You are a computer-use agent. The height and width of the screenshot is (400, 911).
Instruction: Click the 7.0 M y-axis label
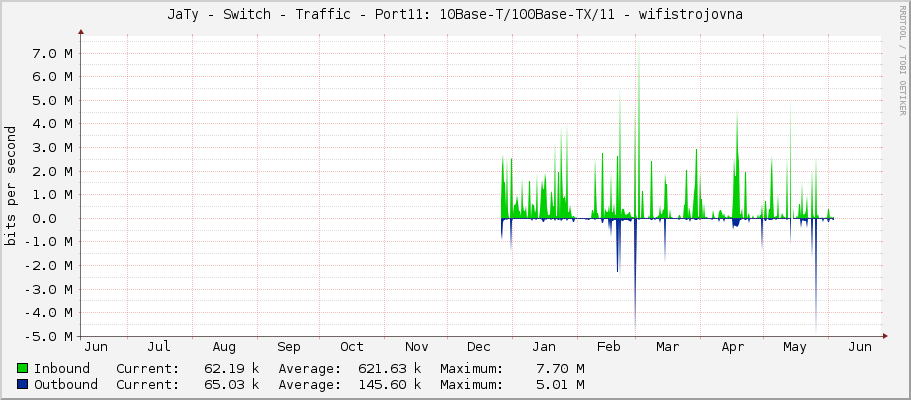pos(53,53)
